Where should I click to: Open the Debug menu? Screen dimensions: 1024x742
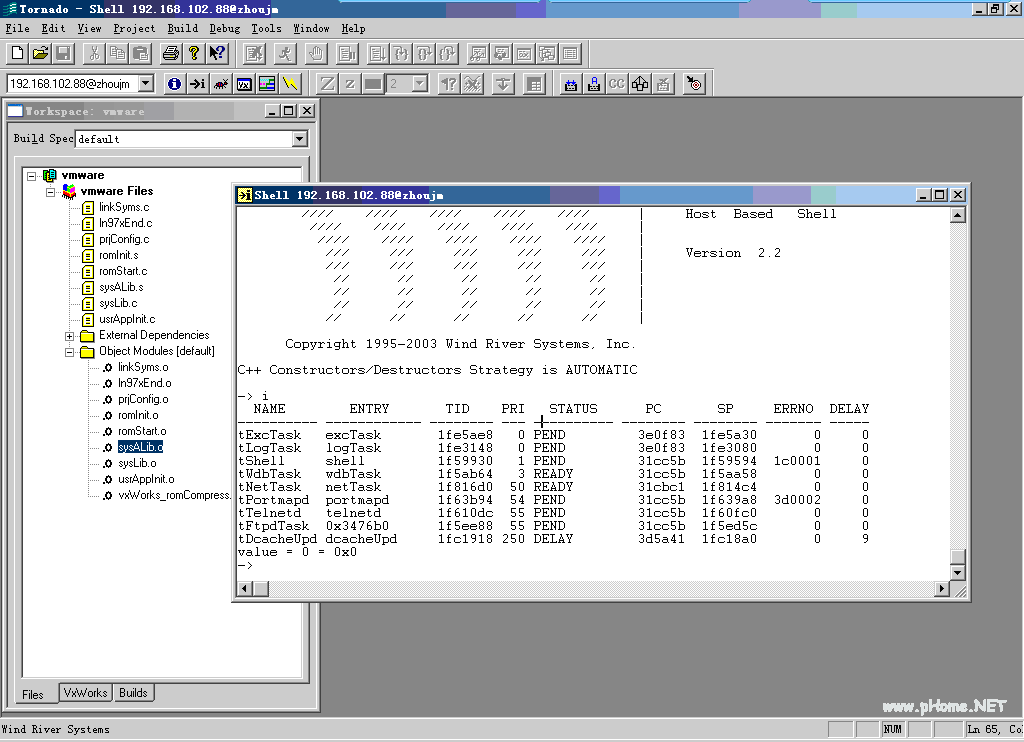tap(225, 28)
